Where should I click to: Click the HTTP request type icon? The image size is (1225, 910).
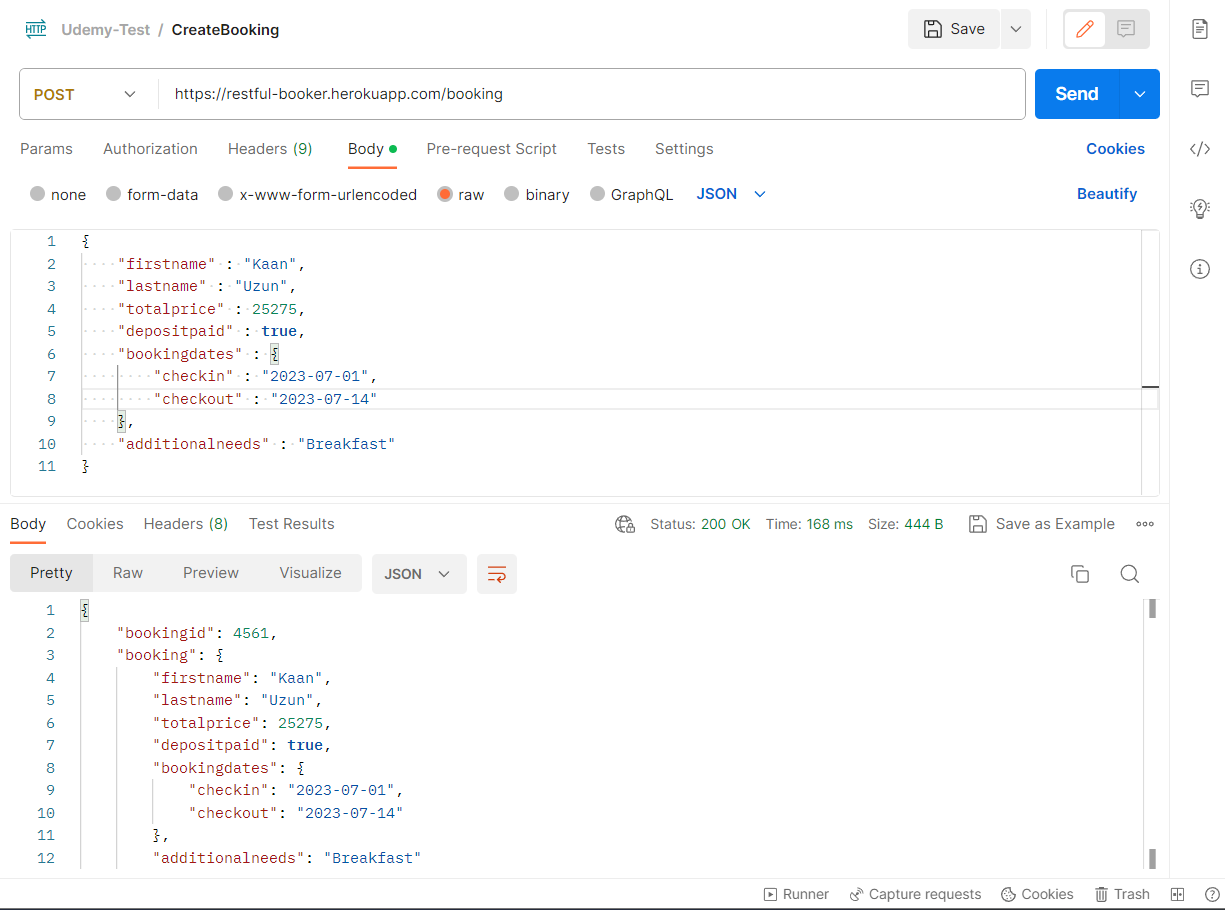coord(36,29)
